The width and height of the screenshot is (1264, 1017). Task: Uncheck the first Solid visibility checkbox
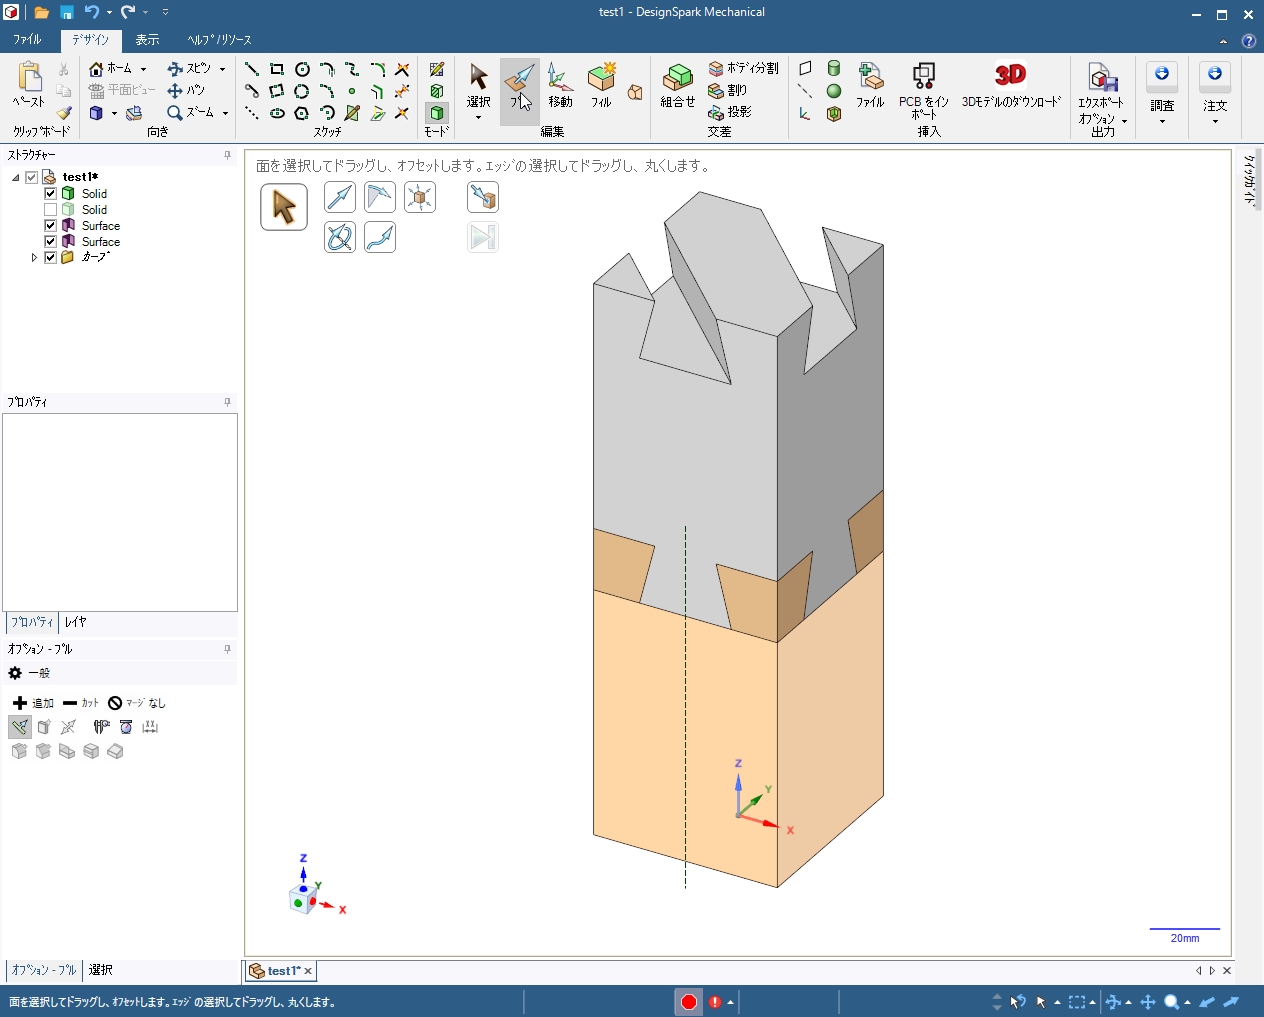click(50, 193)
